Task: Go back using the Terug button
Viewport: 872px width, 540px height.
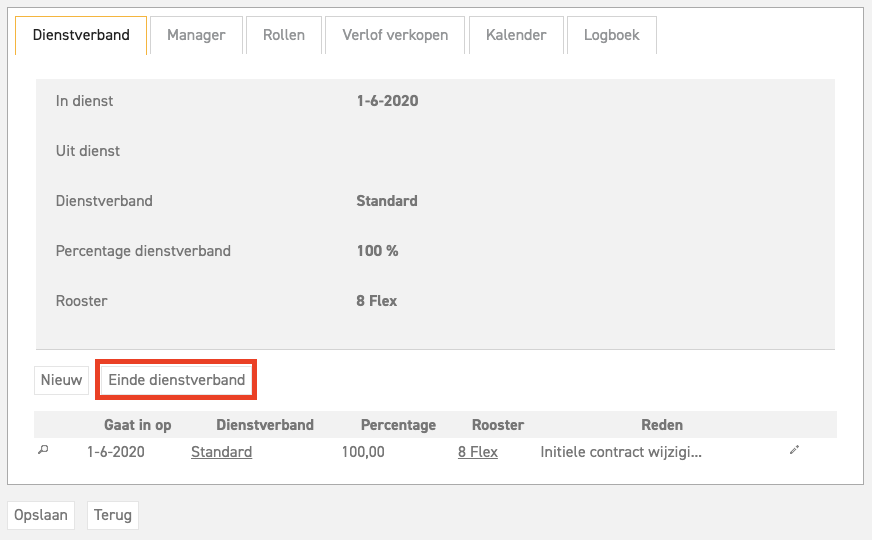Action: (x=113, y=515)
